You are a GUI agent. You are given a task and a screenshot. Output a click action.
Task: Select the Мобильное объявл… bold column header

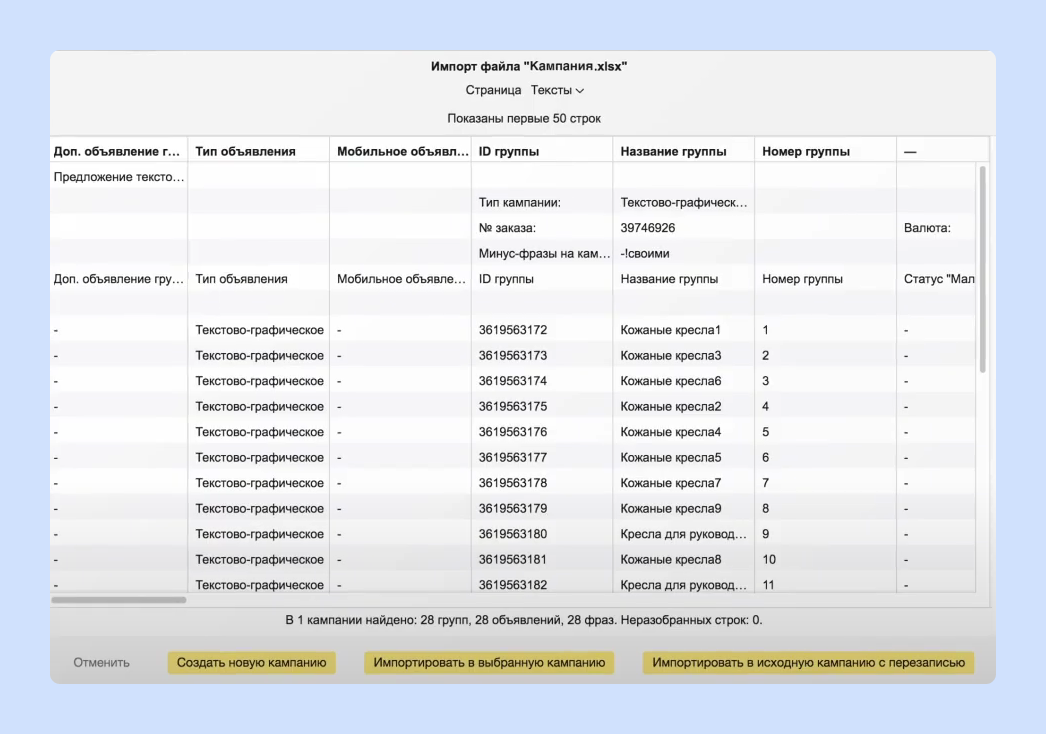(402, 151)
